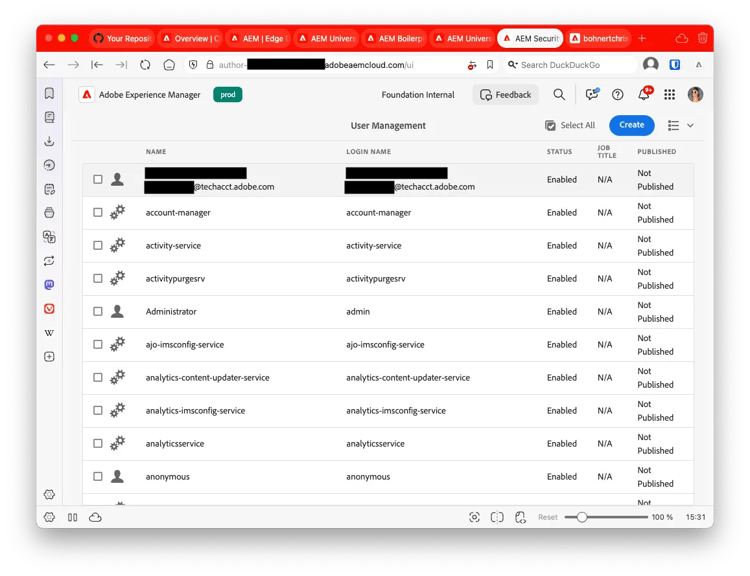The height and width of the screenshot is (576, 750).
Task: Open the Adobe solutions grid switcher
Action: (x=669, y=95)
